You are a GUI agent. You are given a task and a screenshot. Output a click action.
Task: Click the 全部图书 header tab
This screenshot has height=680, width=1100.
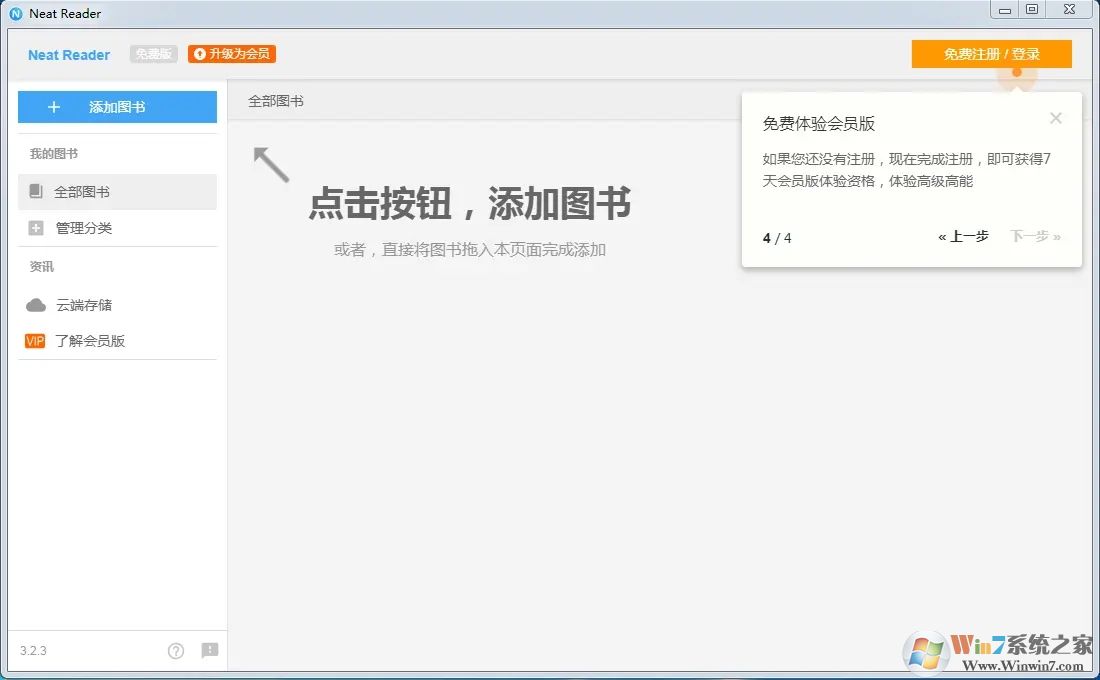(276, 101)
